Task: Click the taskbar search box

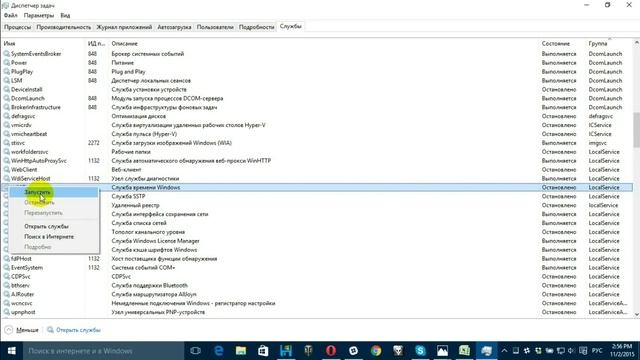Action: click(103, 351)
